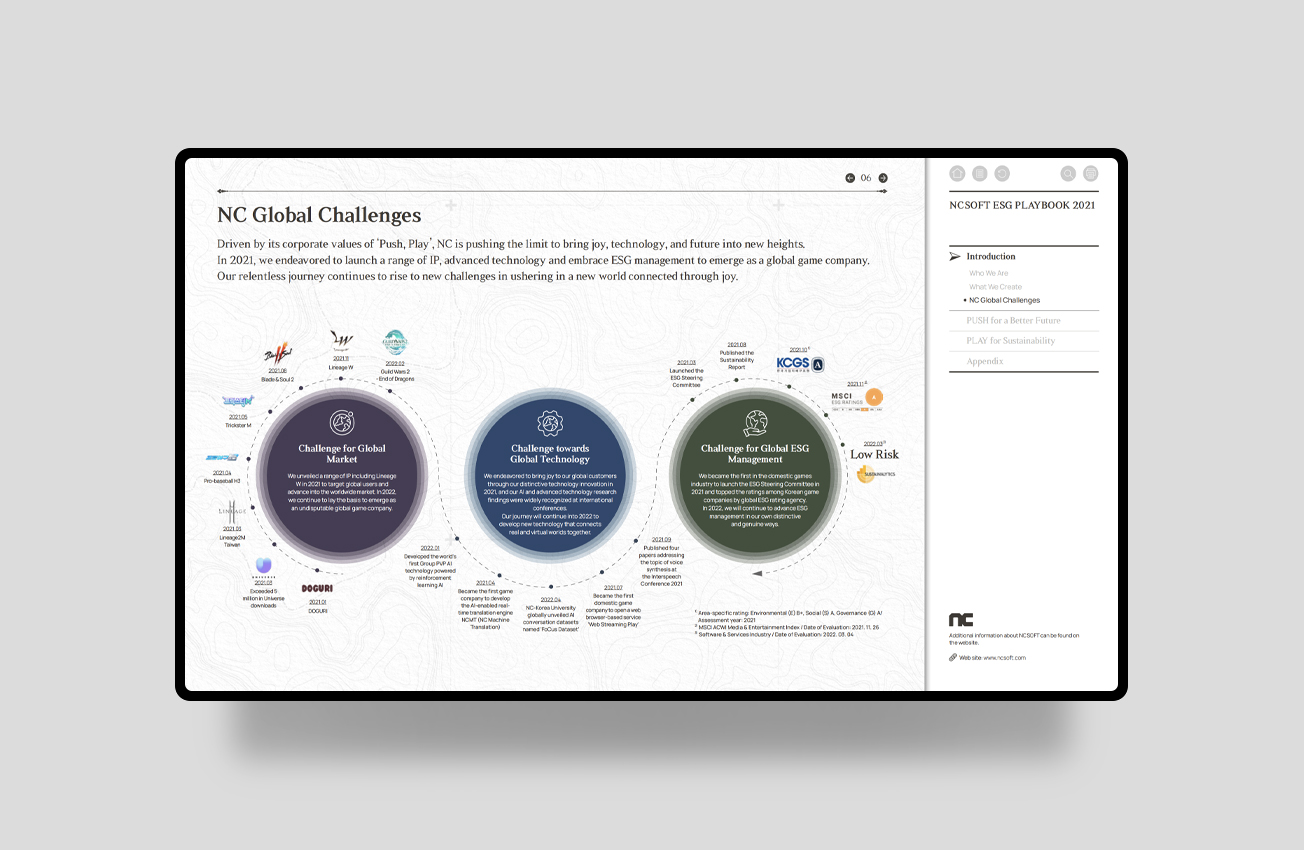Click the Software & Services Industry footnote
1304x850 pixels.
pos(776,634)
